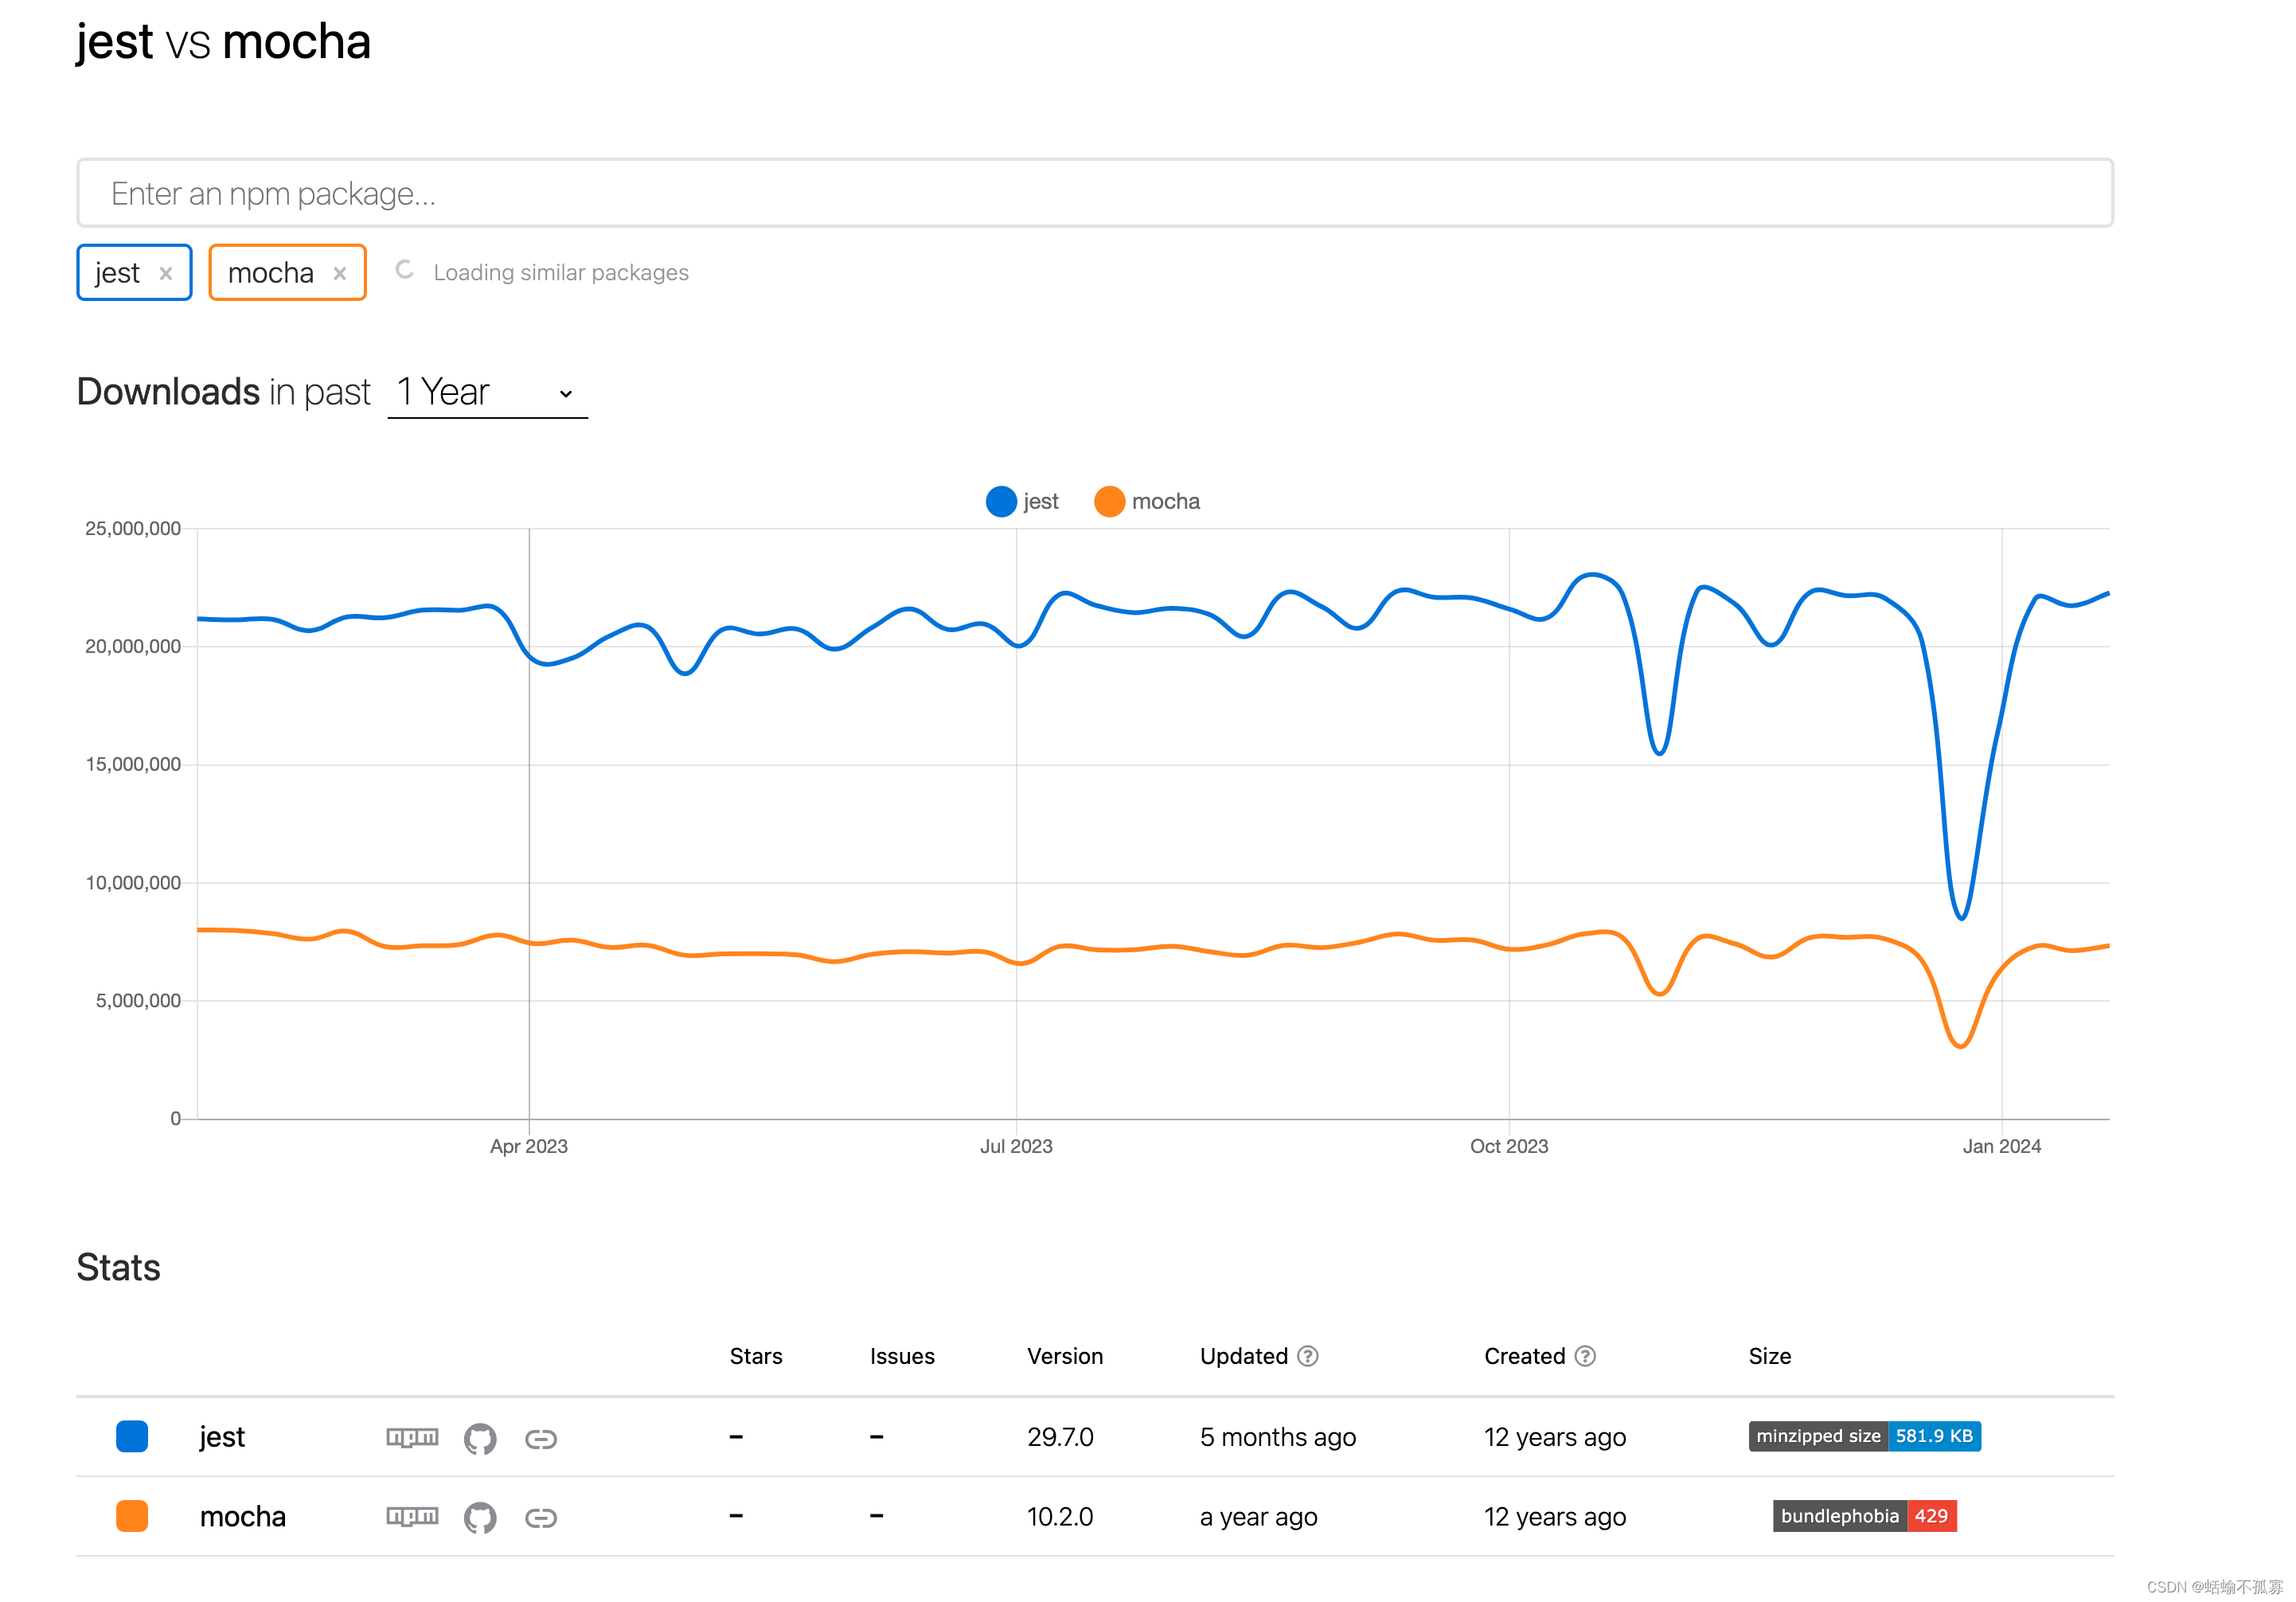
Task: Click the Jul 2023 axis label
Action: coord(1016,1146)
